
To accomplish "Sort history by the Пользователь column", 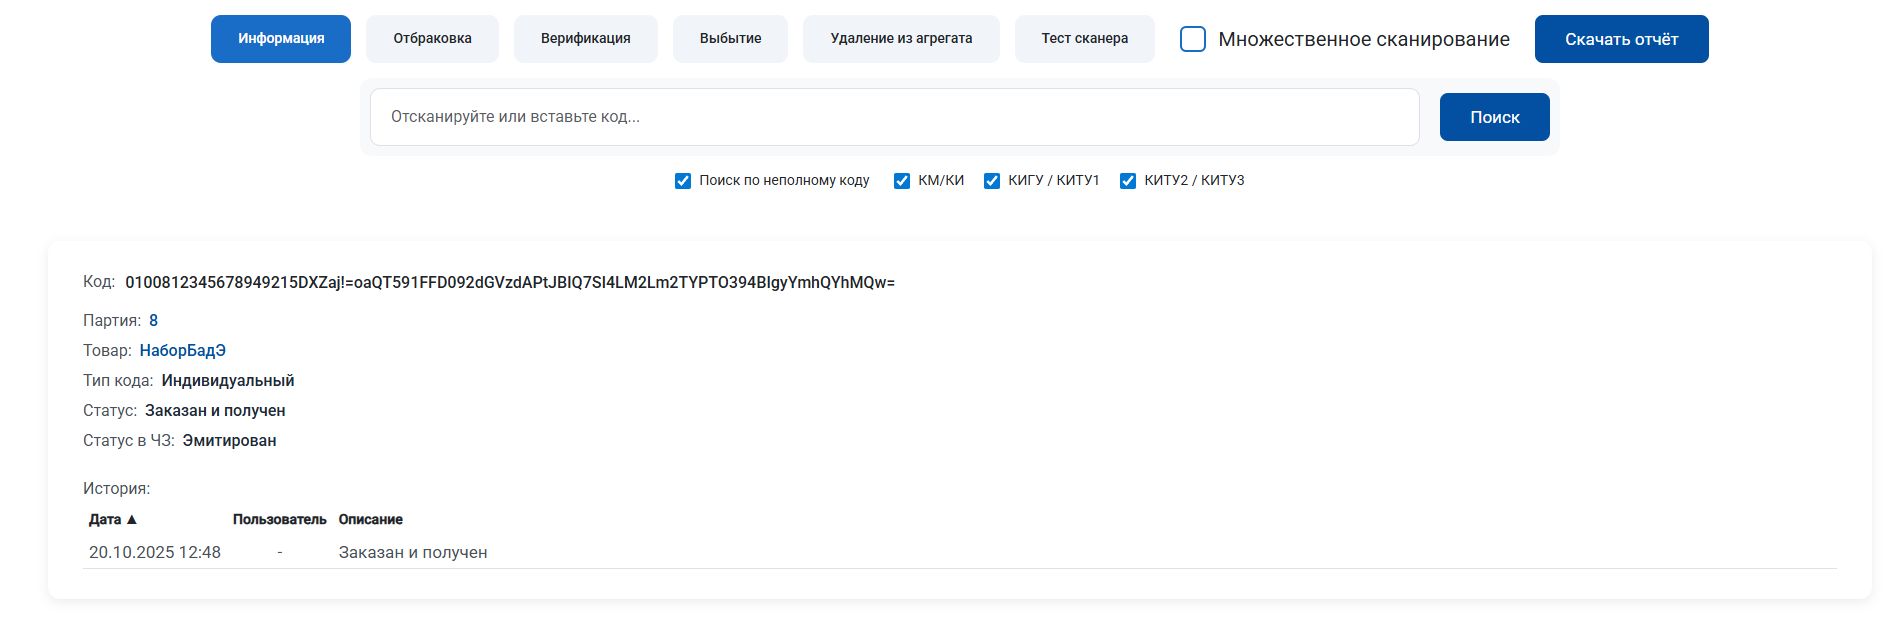I will 279,520.
